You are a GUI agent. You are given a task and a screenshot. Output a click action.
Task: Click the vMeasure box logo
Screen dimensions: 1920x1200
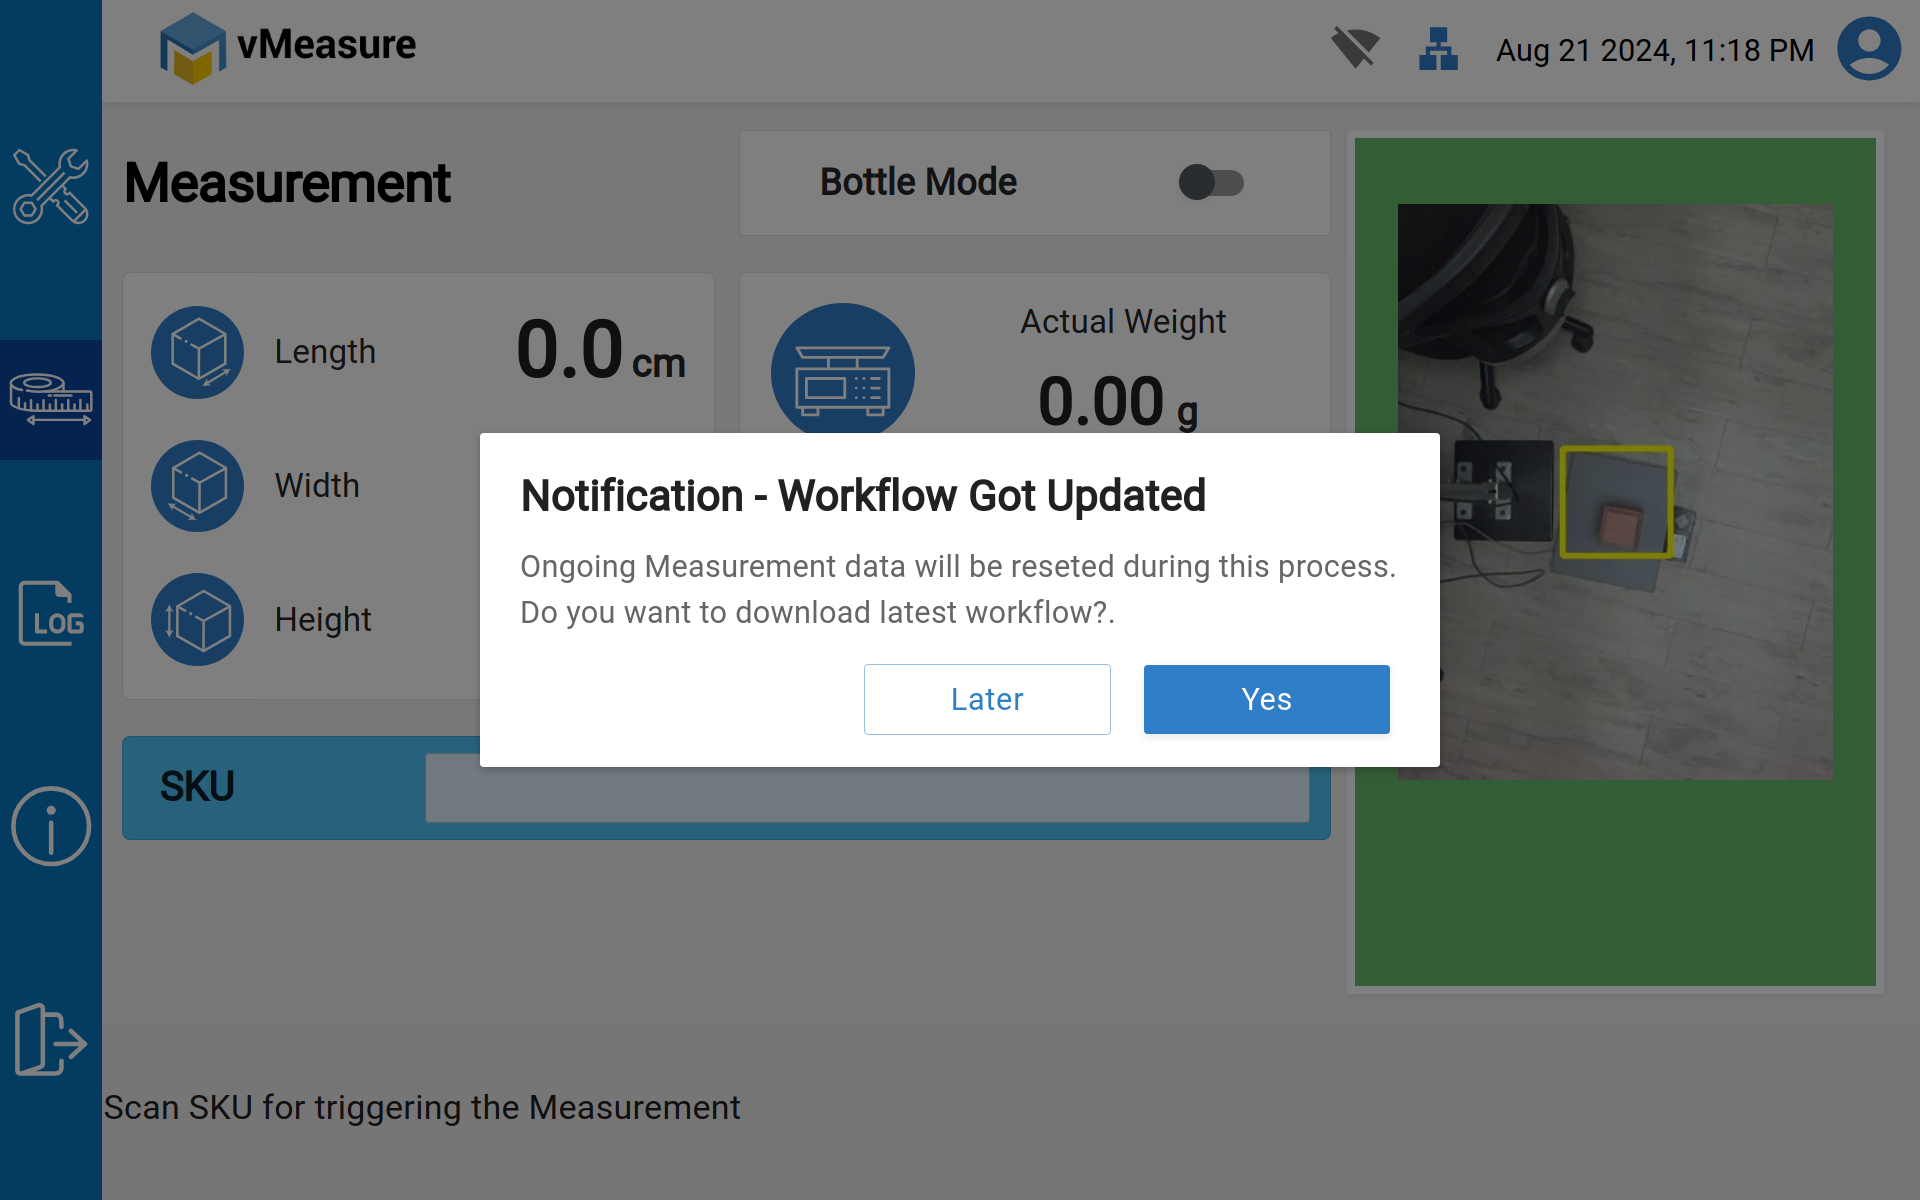[192, 48]
